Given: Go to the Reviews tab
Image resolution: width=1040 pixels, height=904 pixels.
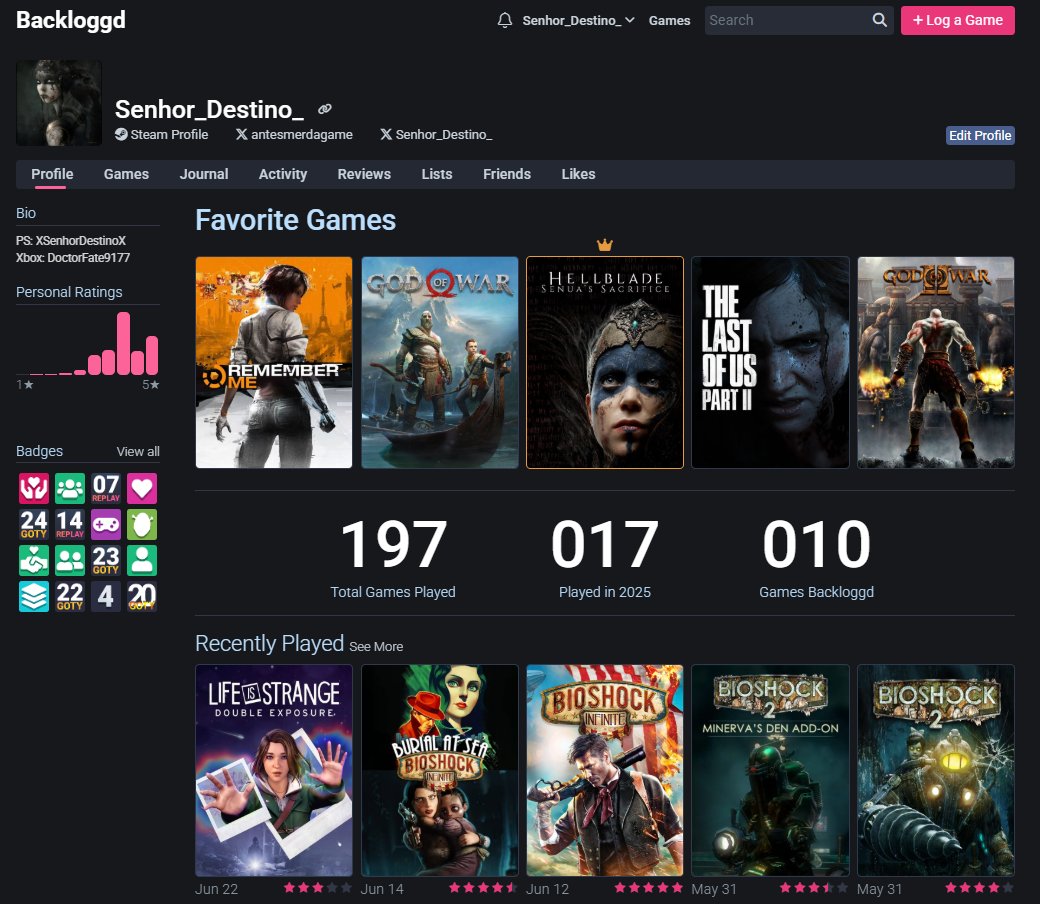Looking at the screenshot, I should pyautogui.click(x=364, y=174).
